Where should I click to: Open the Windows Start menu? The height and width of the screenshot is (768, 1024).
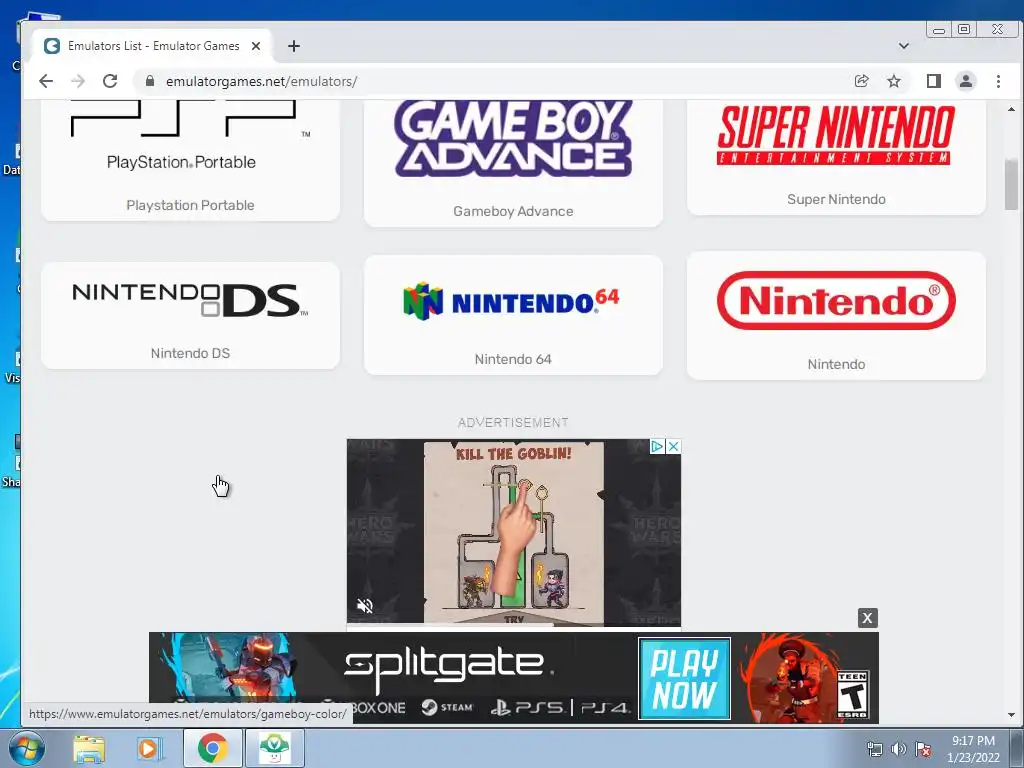(25, 748)
